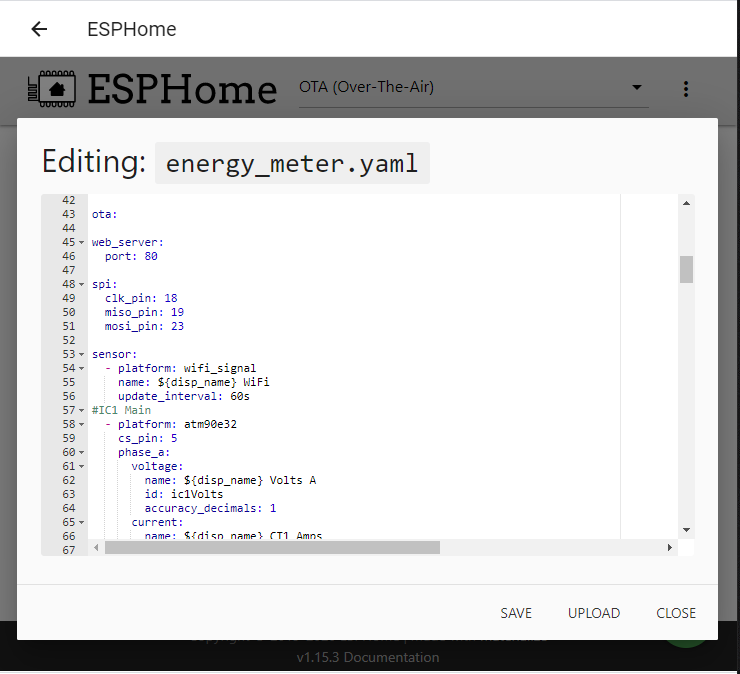The image size is (740, 674).
Task: Save the energy_meter.yaml file
Action: (x=516, y=613)
